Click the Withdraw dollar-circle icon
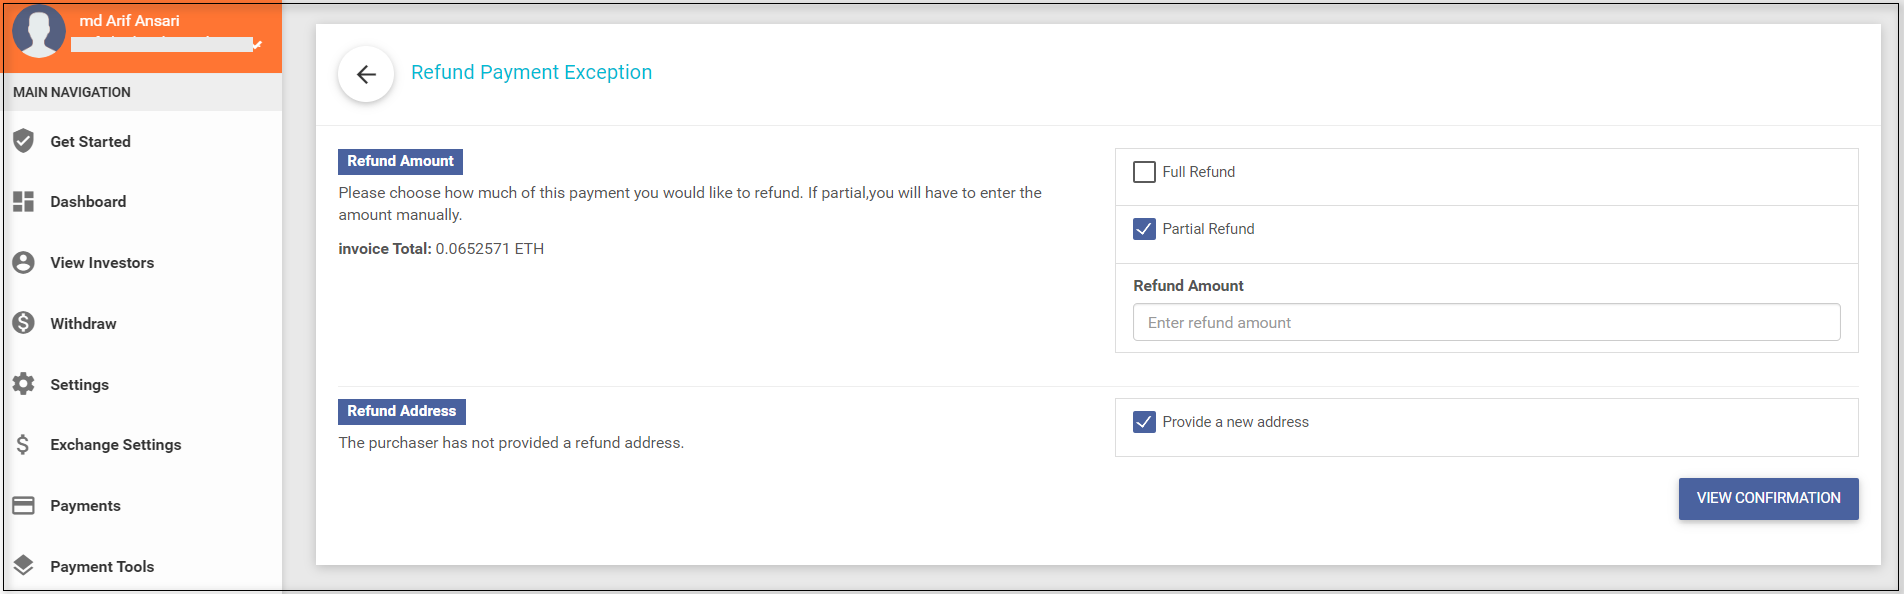 (24, 323)
